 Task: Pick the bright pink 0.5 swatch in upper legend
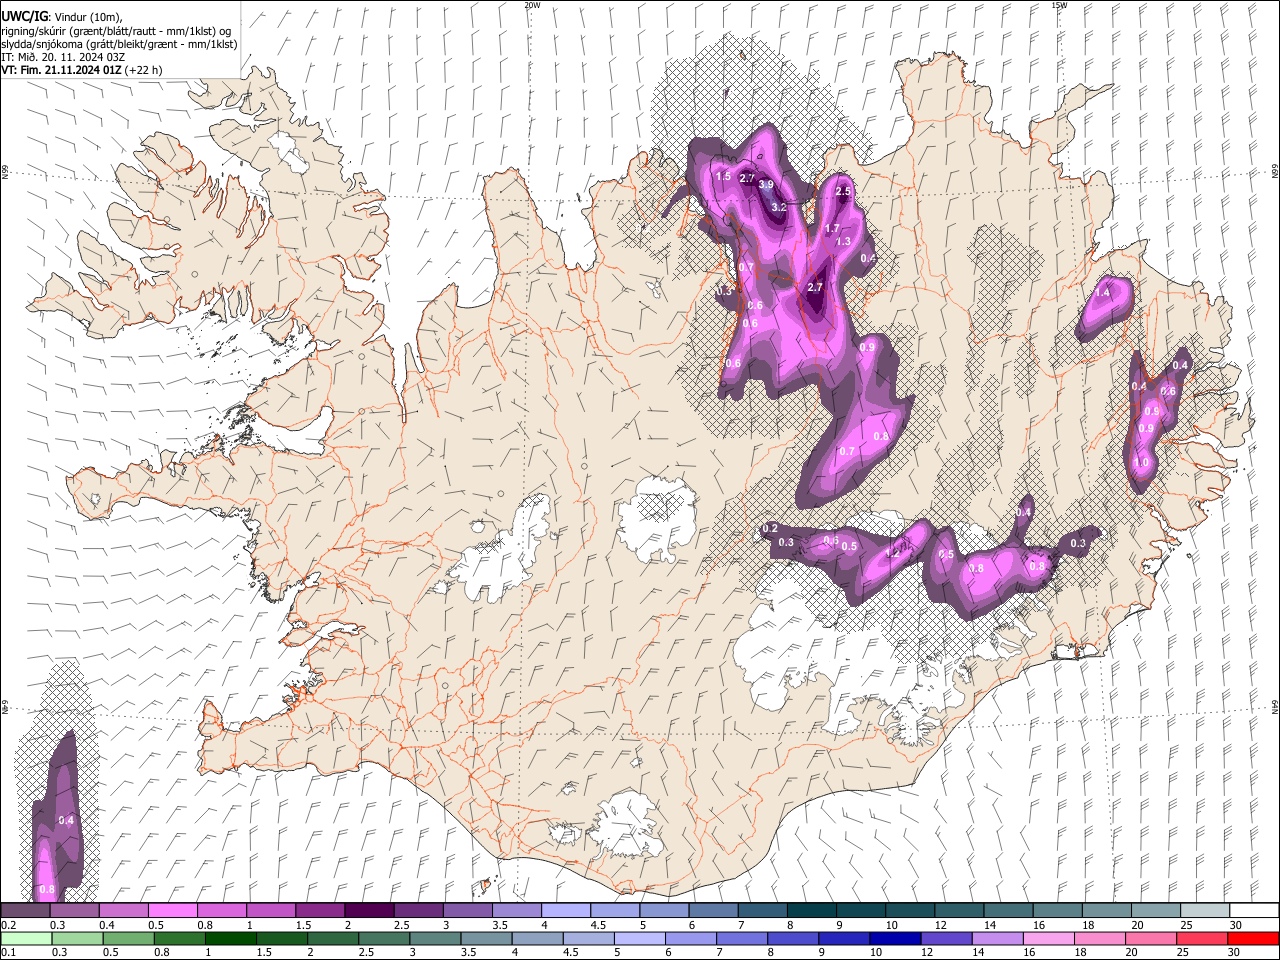point(172,910)
